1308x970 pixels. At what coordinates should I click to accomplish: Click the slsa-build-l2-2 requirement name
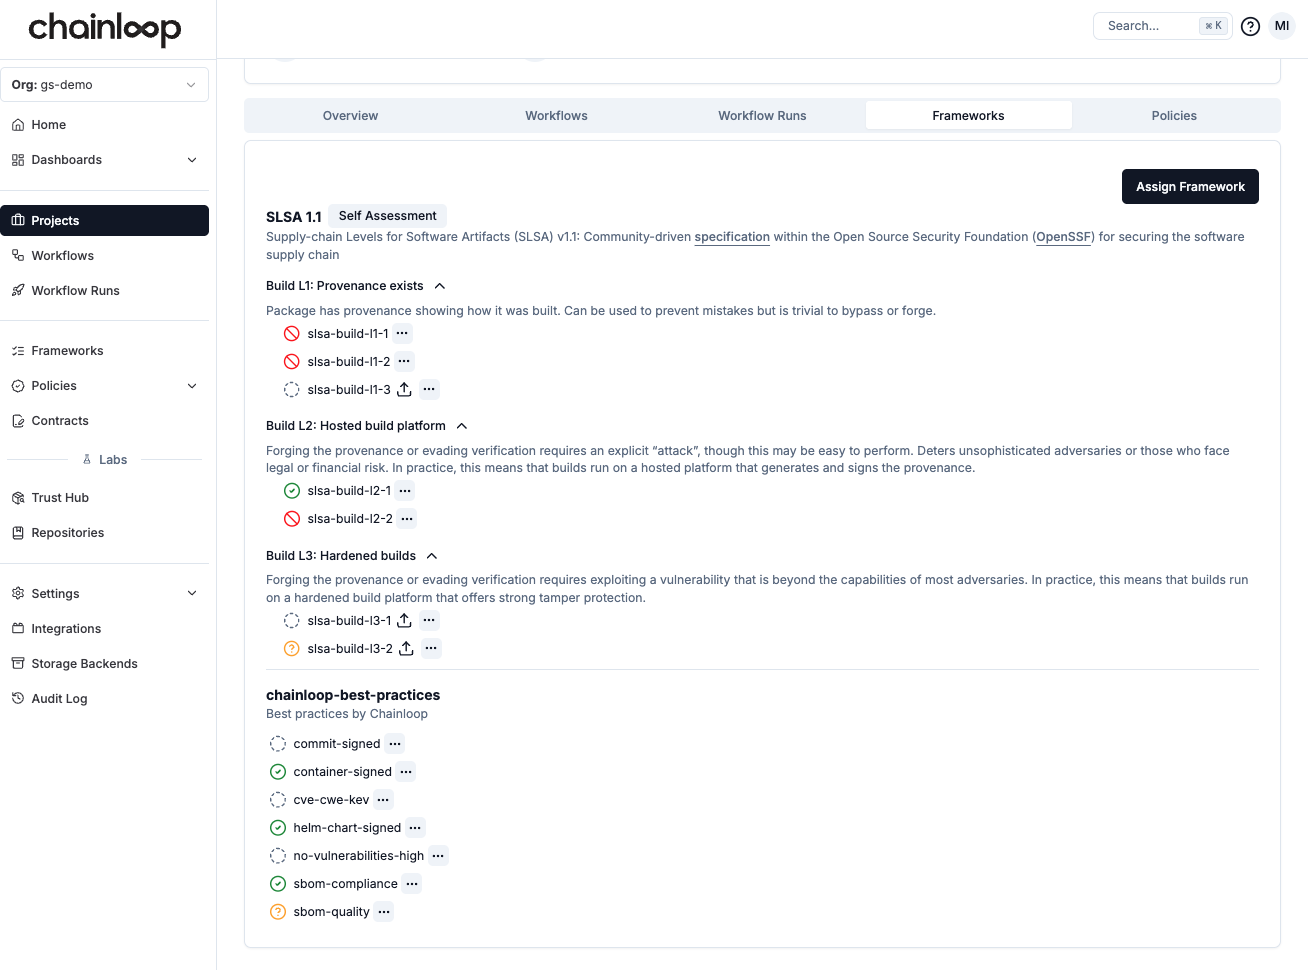[350, 519]
